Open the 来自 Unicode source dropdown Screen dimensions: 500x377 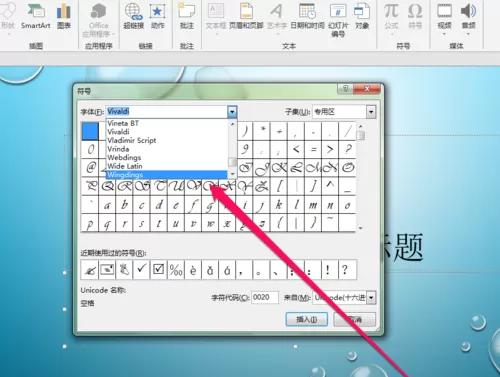click(371, 298)
